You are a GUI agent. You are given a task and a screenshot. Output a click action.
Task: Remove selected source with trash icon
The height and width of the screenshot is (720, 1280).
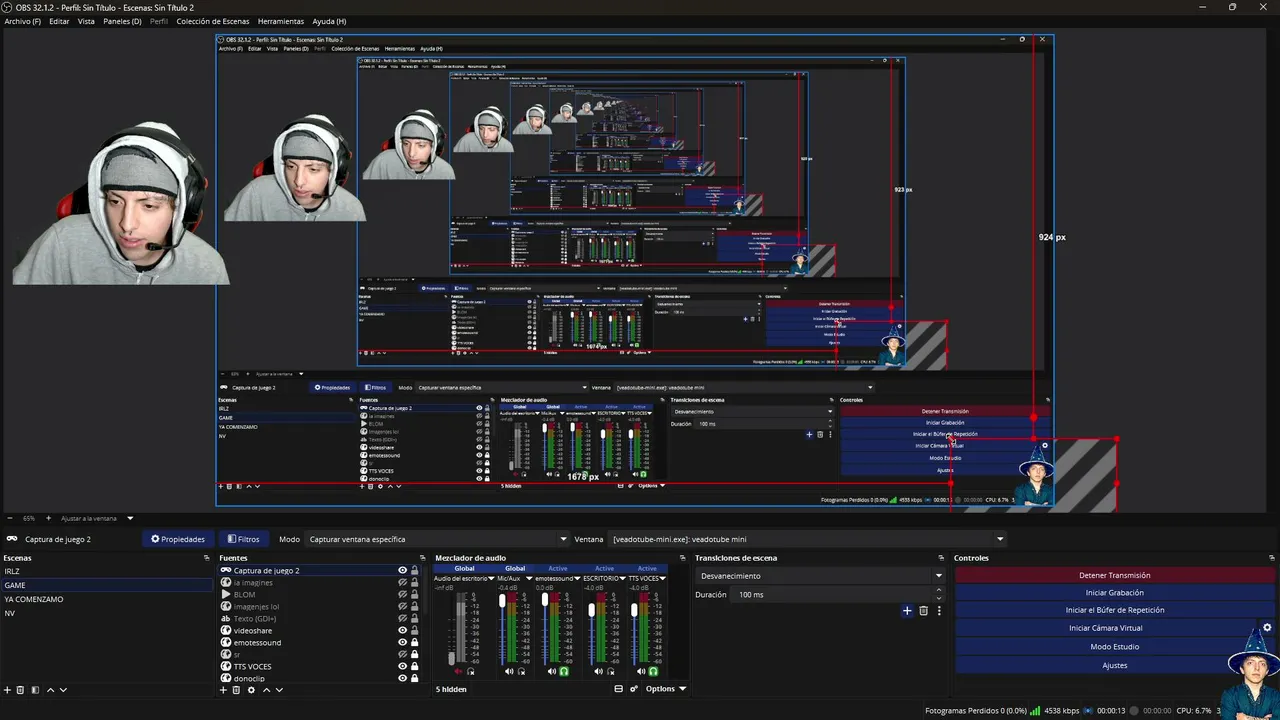click(x=237, y=690)
